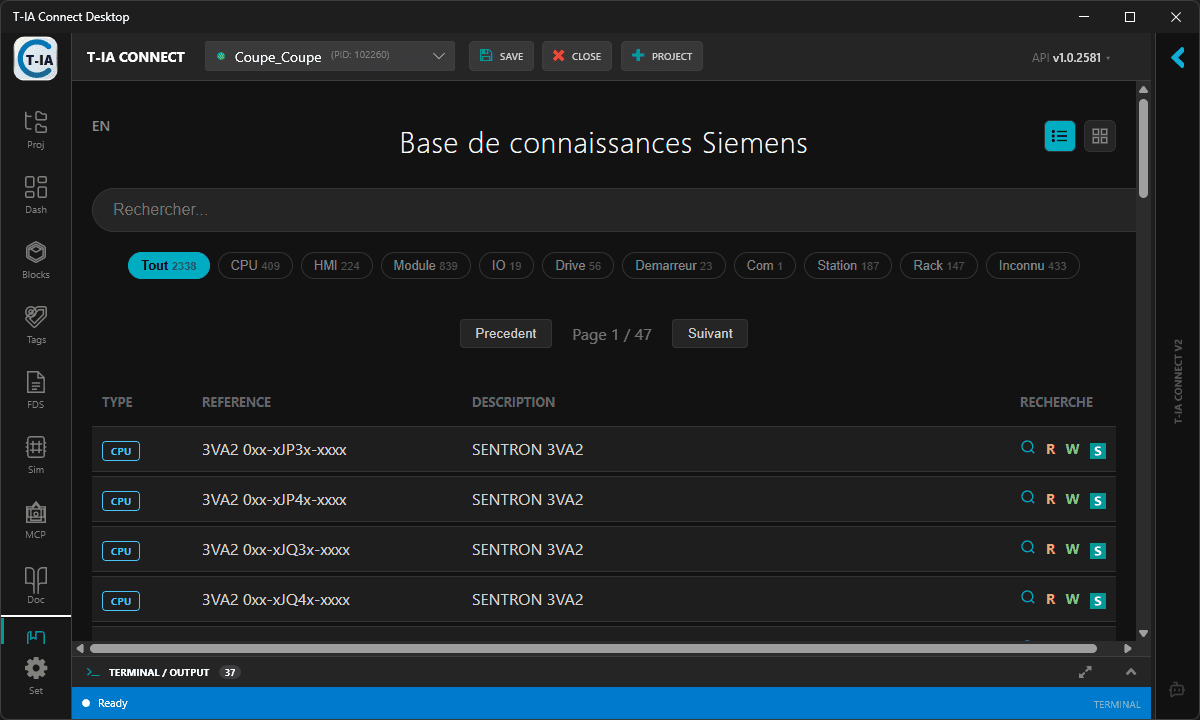Collapse the Terminal/Output panel
The image size is (1200, 720).
1131,672
